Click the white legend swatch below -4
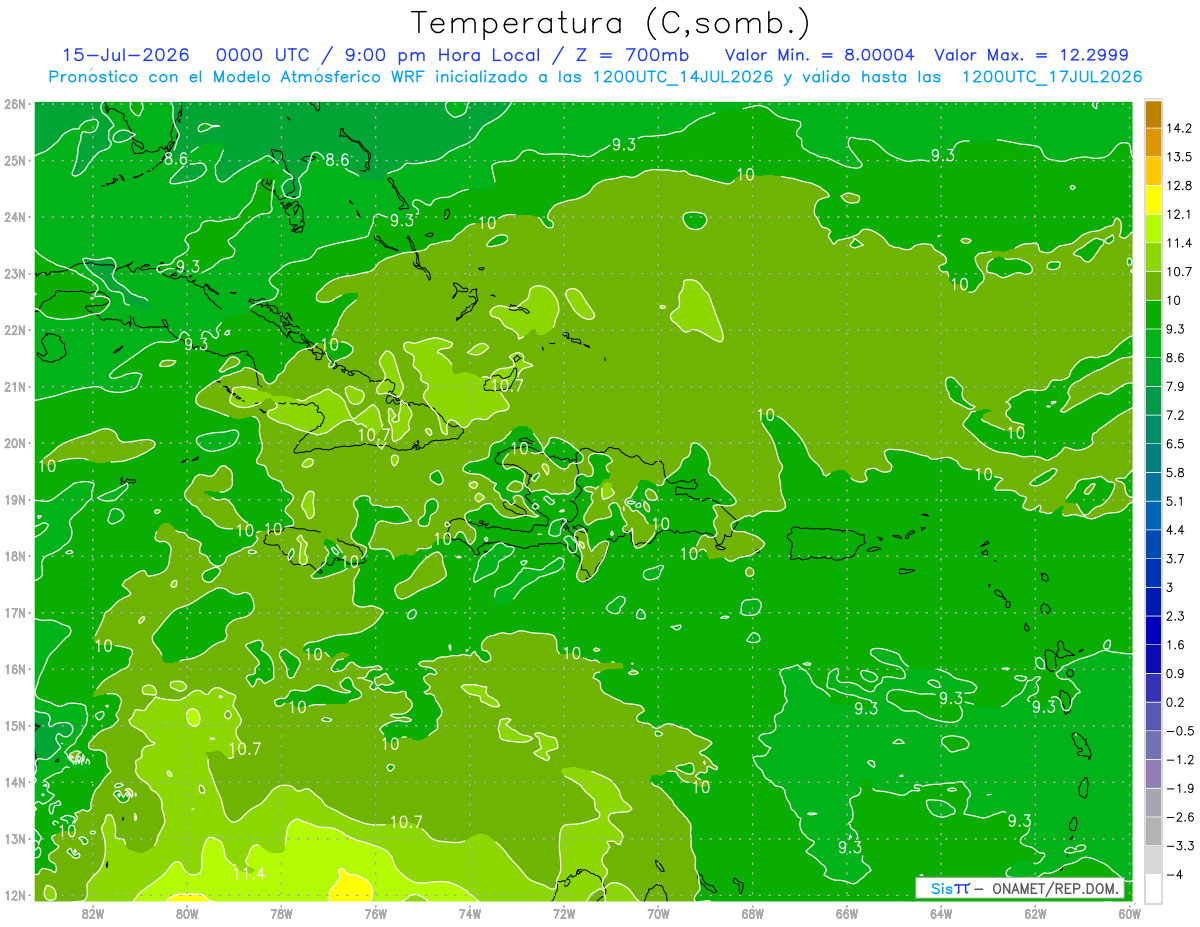This screenshot has height=927, width=1200. [1153, 888]
